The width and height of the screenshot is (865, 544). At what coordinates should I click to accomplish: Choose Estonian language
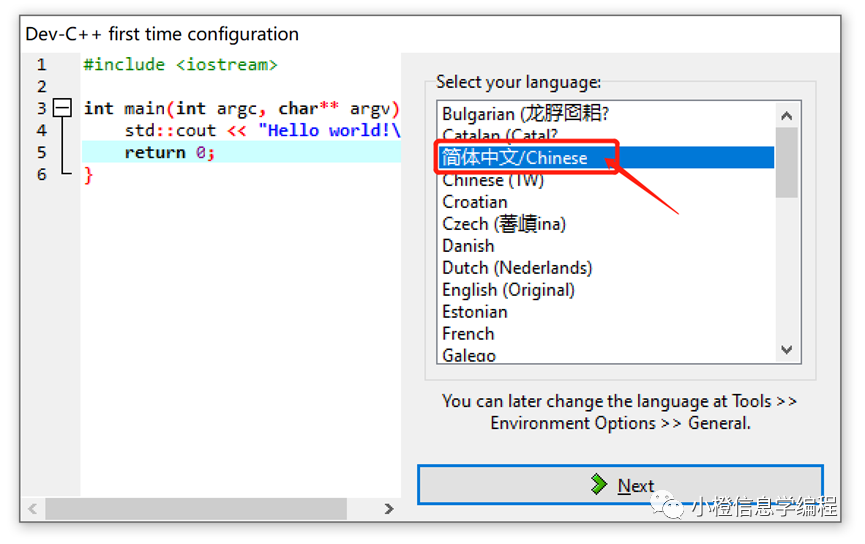606,312
